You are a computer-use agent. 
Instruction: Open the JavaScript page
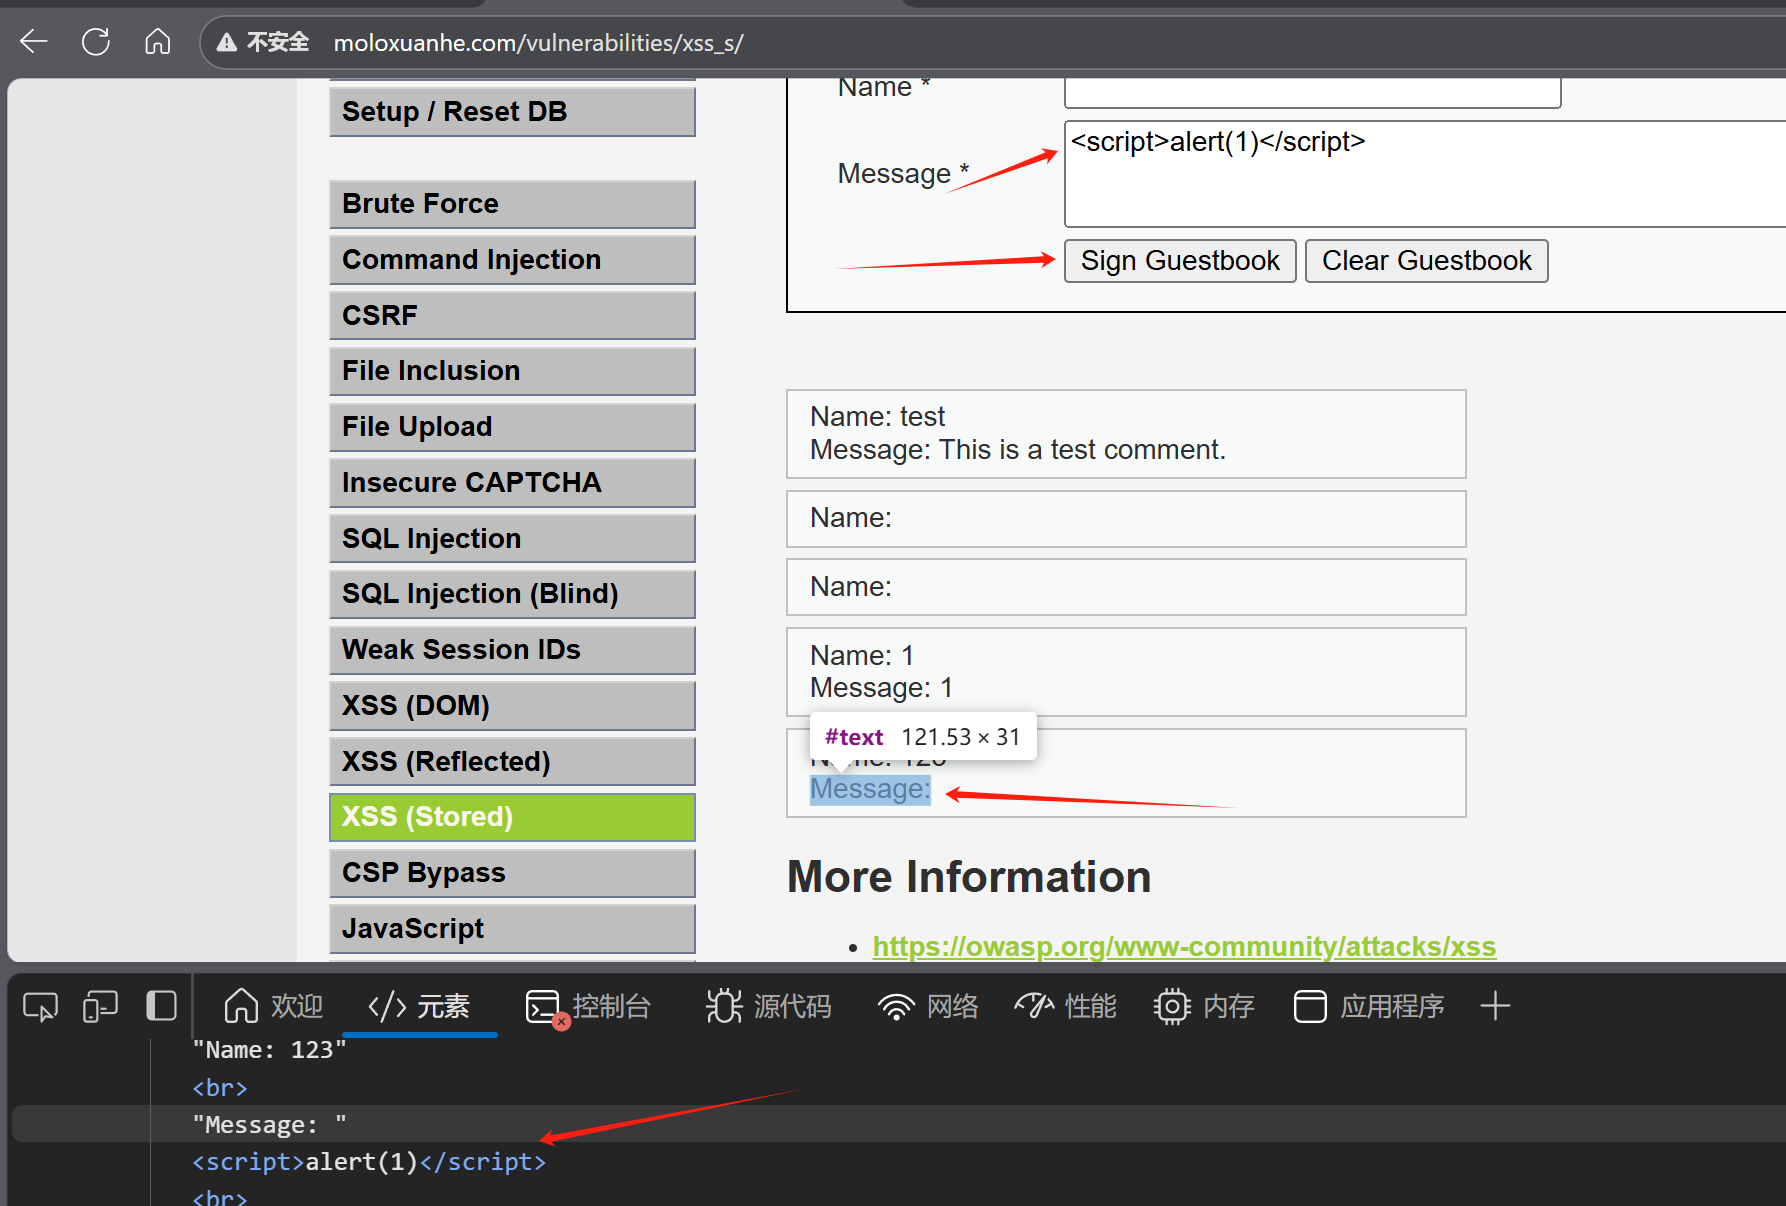tap(512, 929)
